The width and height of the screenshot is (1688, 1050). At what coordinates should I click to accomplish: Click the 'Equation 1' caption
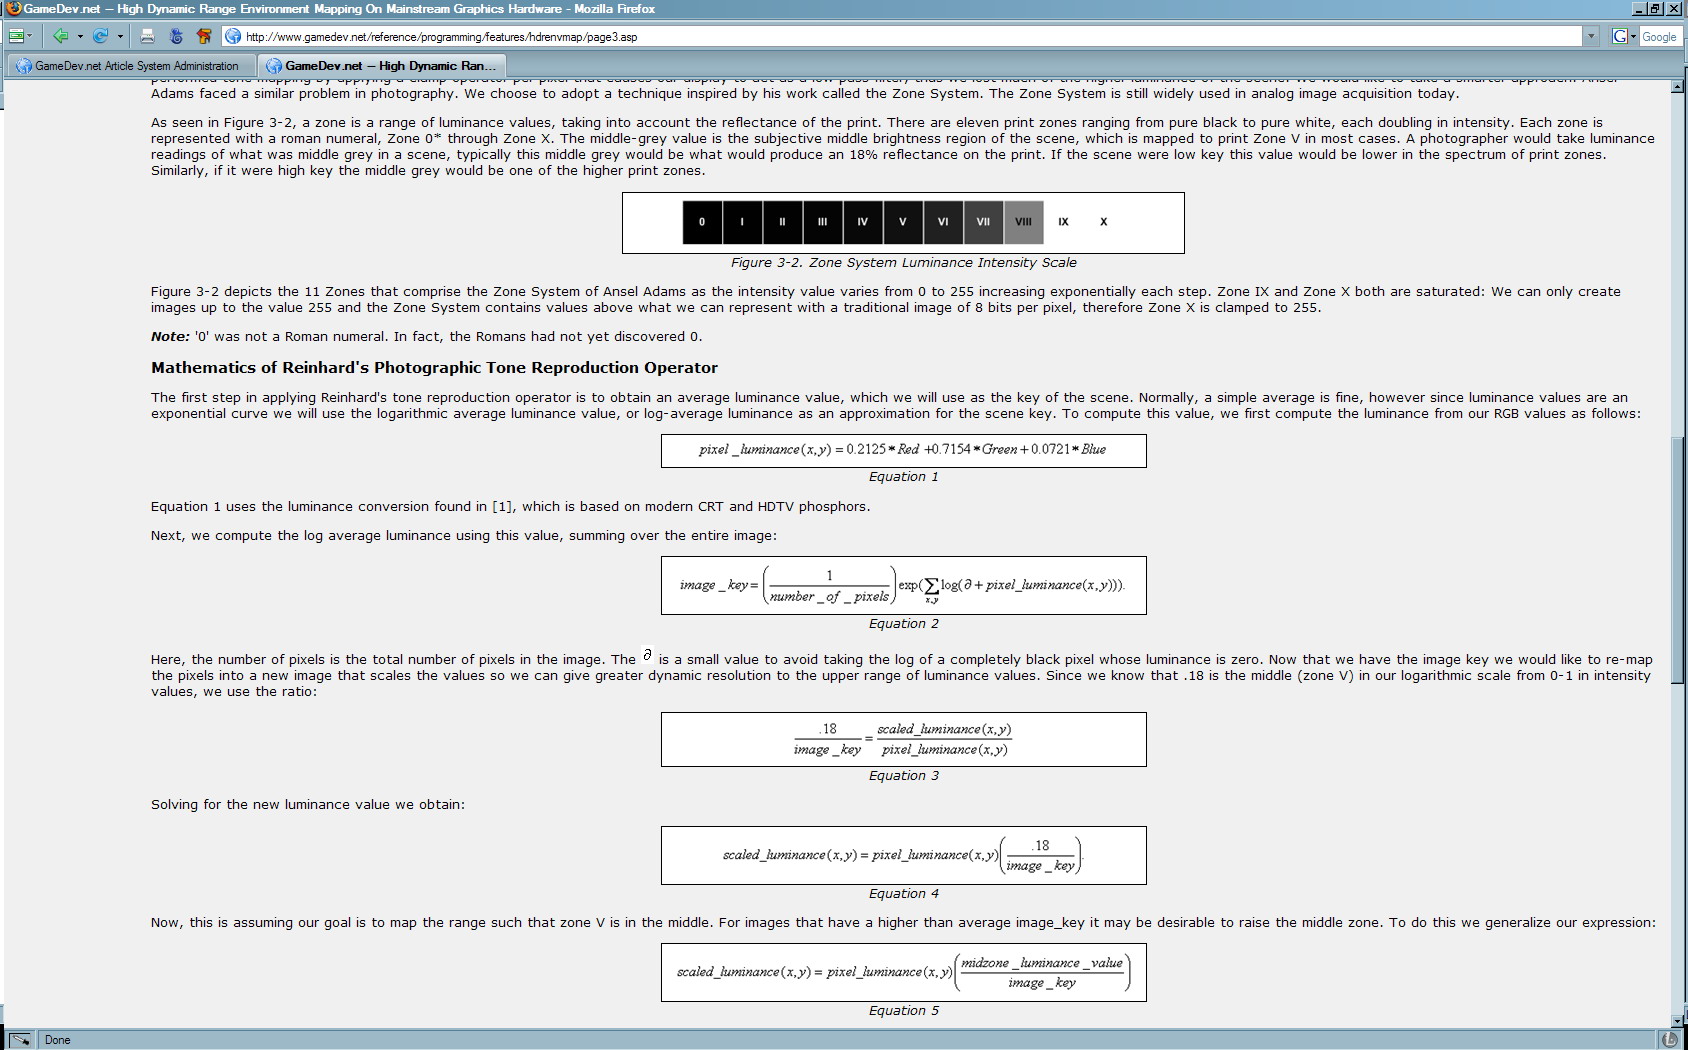904,477
